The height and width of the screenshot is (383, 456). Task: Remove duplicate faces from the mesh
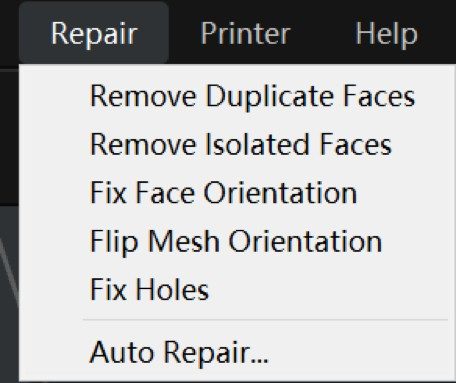click(233, 96)
